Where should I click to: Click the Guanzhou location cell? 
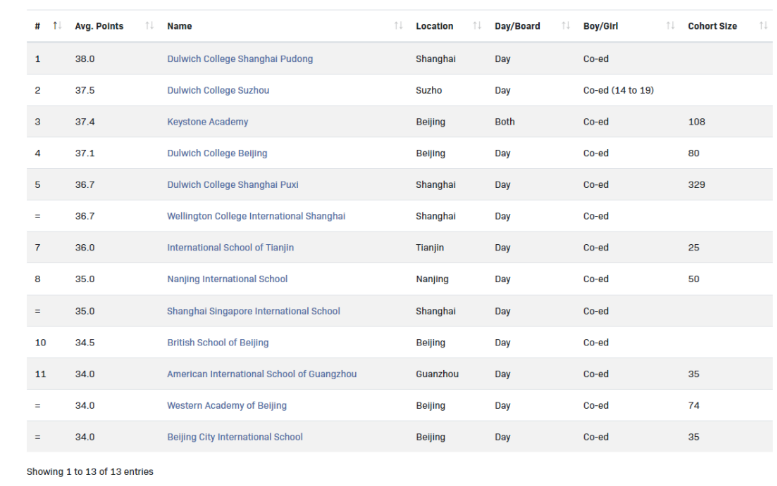437,374
